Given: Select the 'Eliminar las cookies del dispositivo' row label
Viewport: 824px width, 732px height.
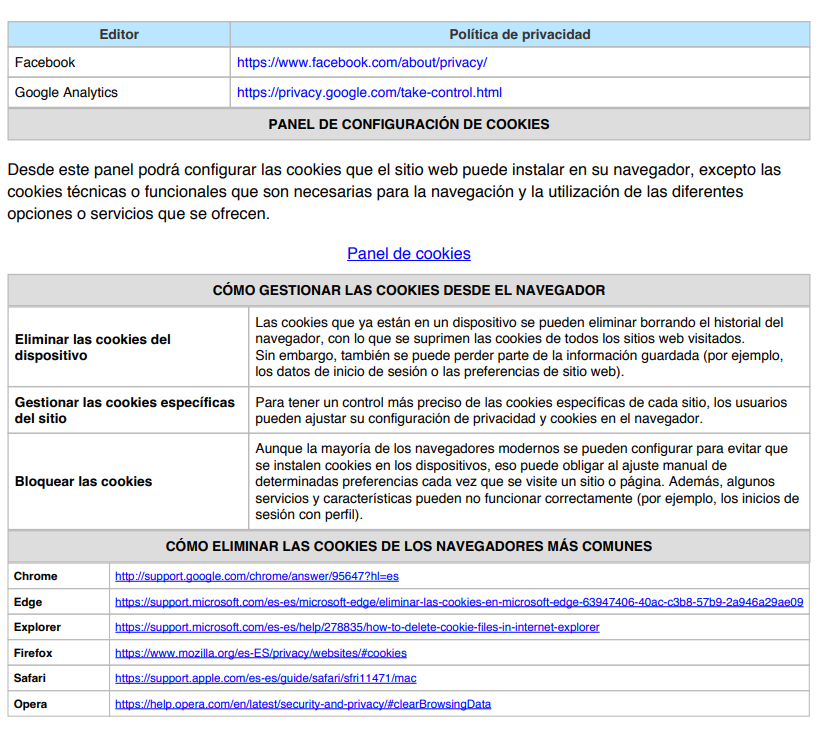Looking at the screenshot, I should coord(93,347).
